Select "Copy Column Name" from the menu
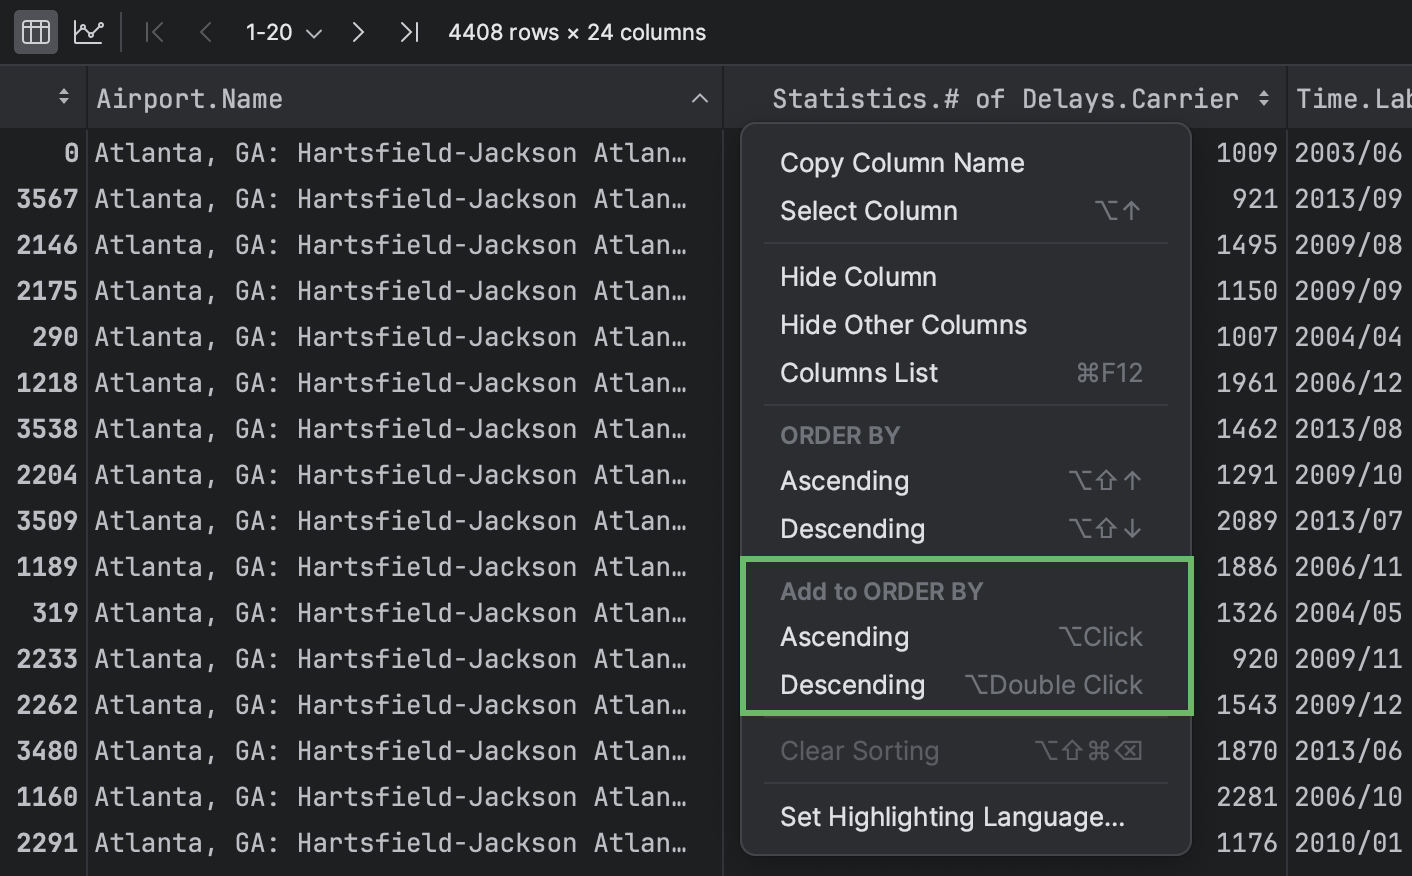Image resolution: width=1412 pixels, height=876 pixels. (901, 162)
